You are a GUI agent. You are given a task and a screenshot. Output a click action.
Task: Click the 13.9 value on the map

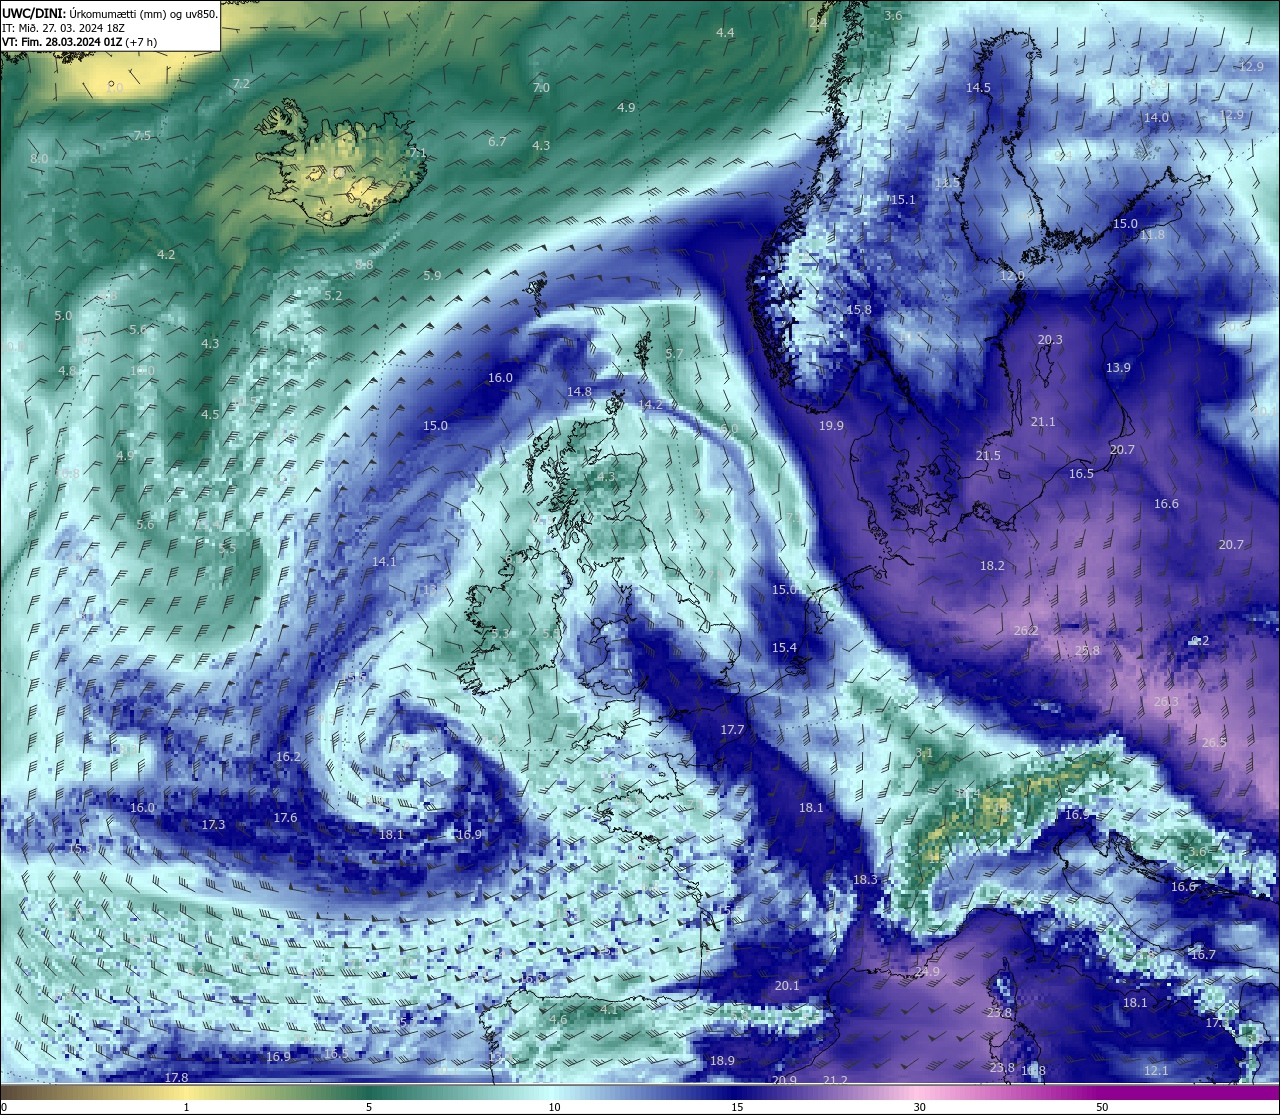point(1118,368)
